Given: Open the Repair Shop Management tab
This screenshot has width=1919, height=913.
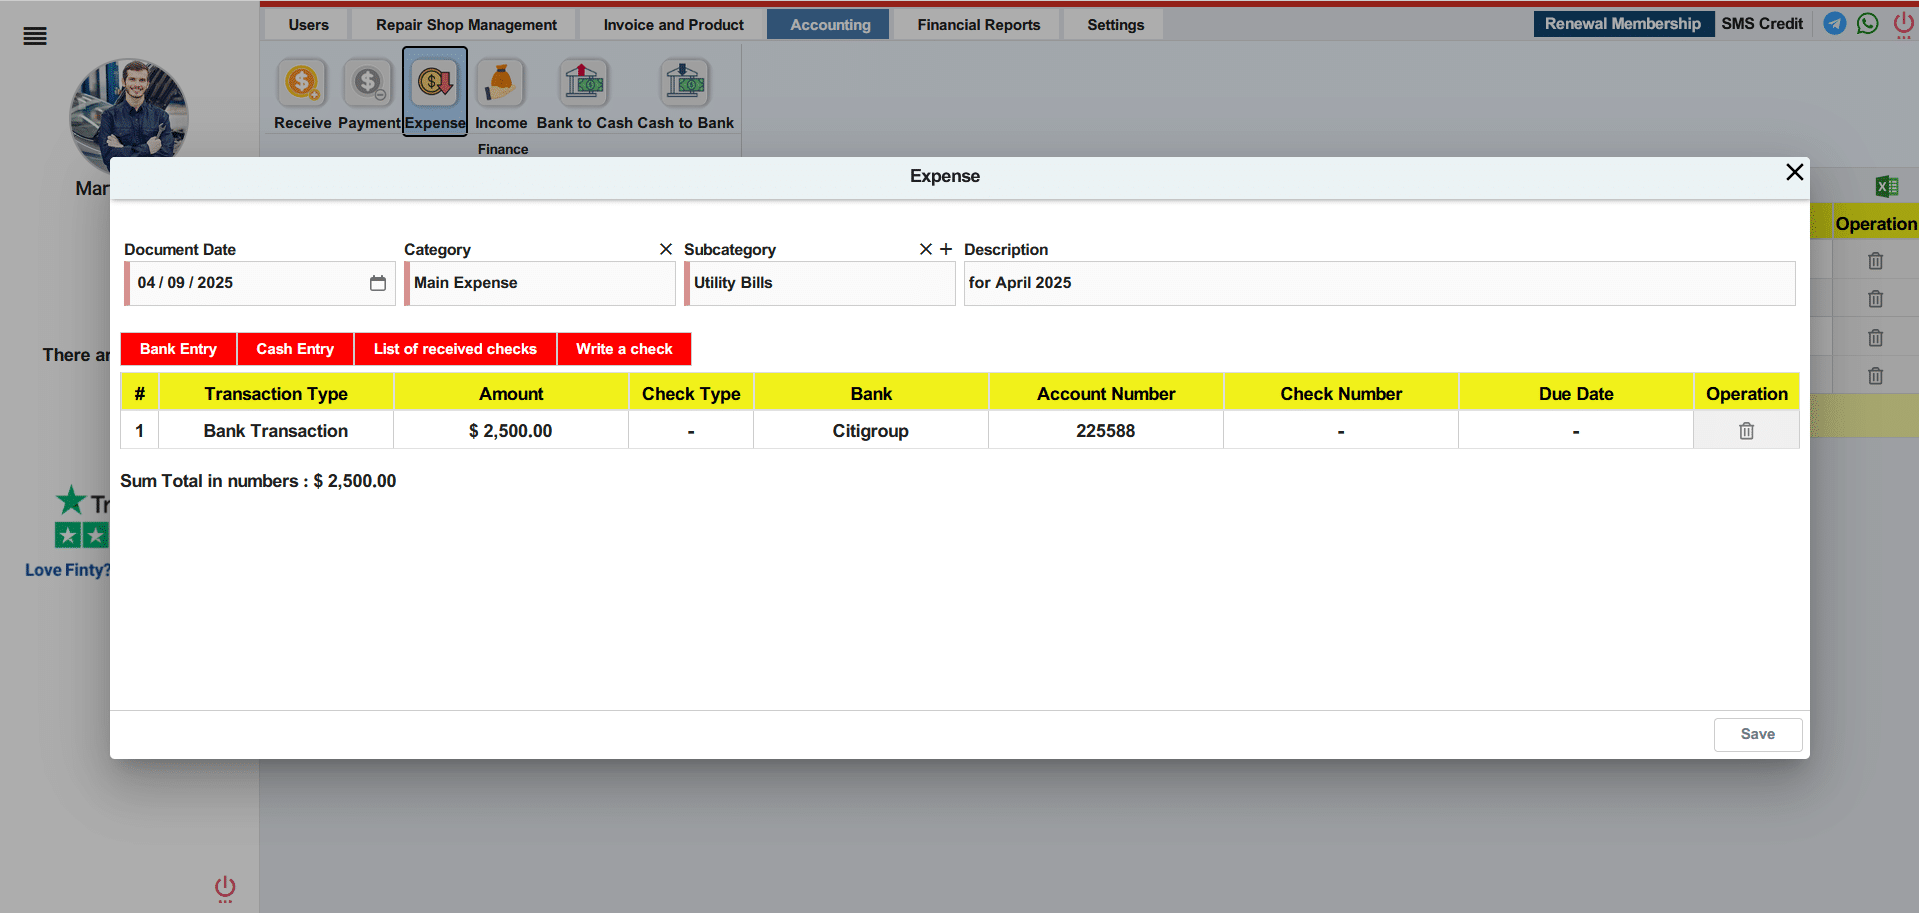Looking at the screenshot, I should pos(466,25).
